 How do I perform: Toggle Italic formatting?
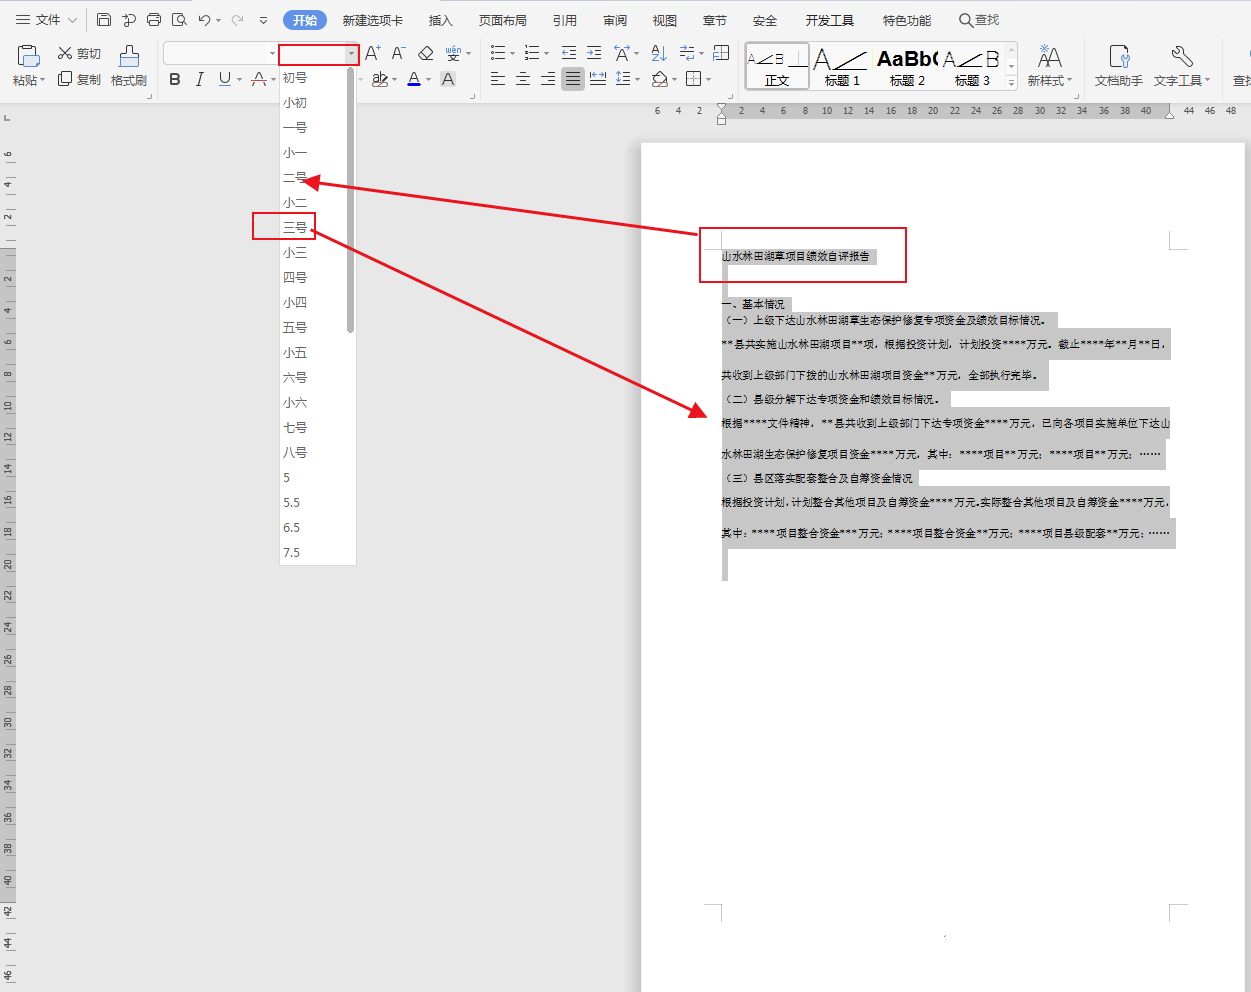point(200,79)
